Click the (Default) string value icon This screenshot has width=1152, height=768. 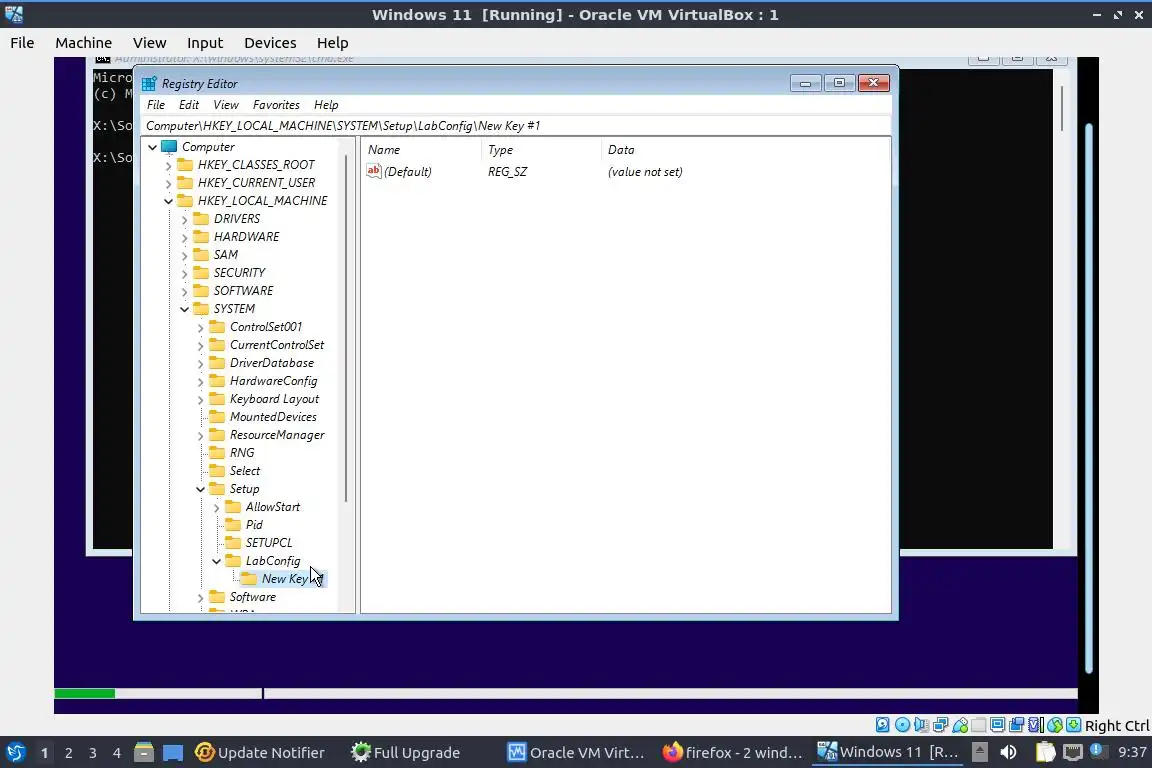click(374, 171)
